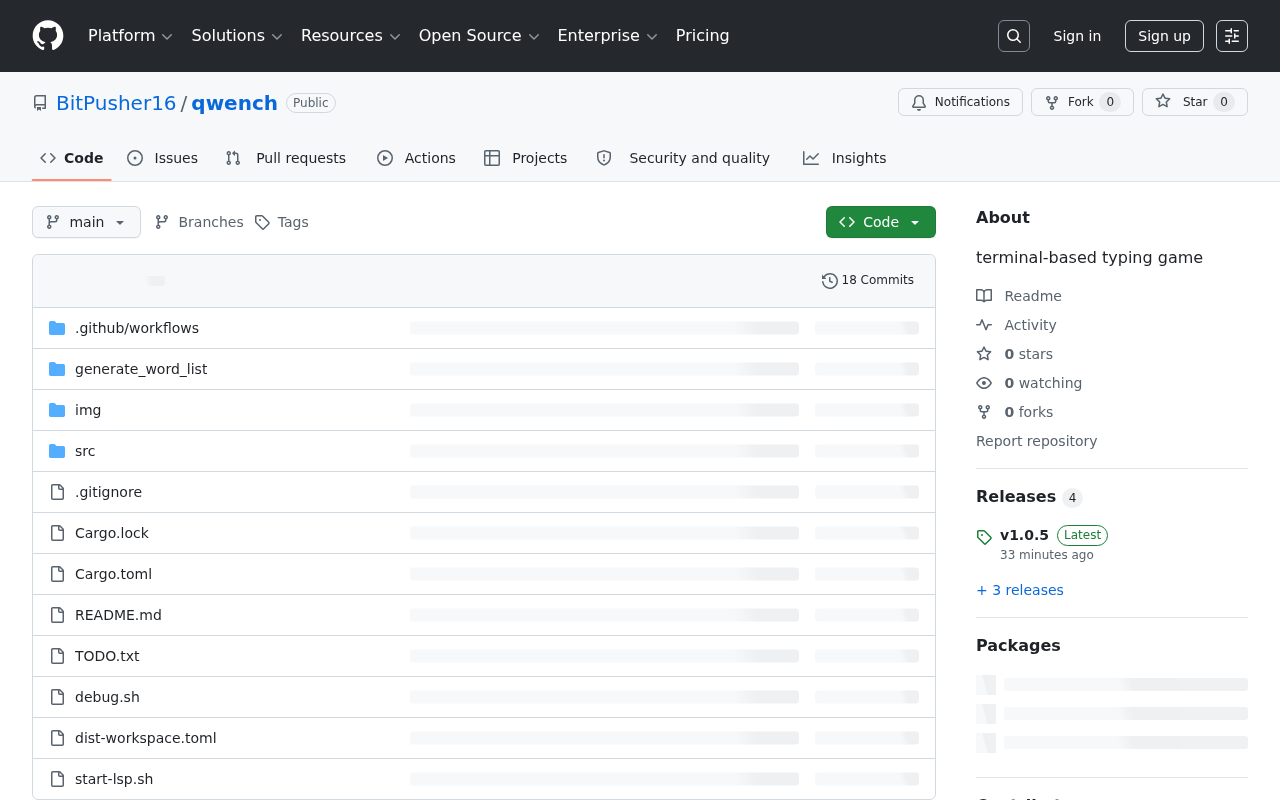This screenshot has width=1280, height=800.
Task: Open the green Code dropdown
Action: 881,222
